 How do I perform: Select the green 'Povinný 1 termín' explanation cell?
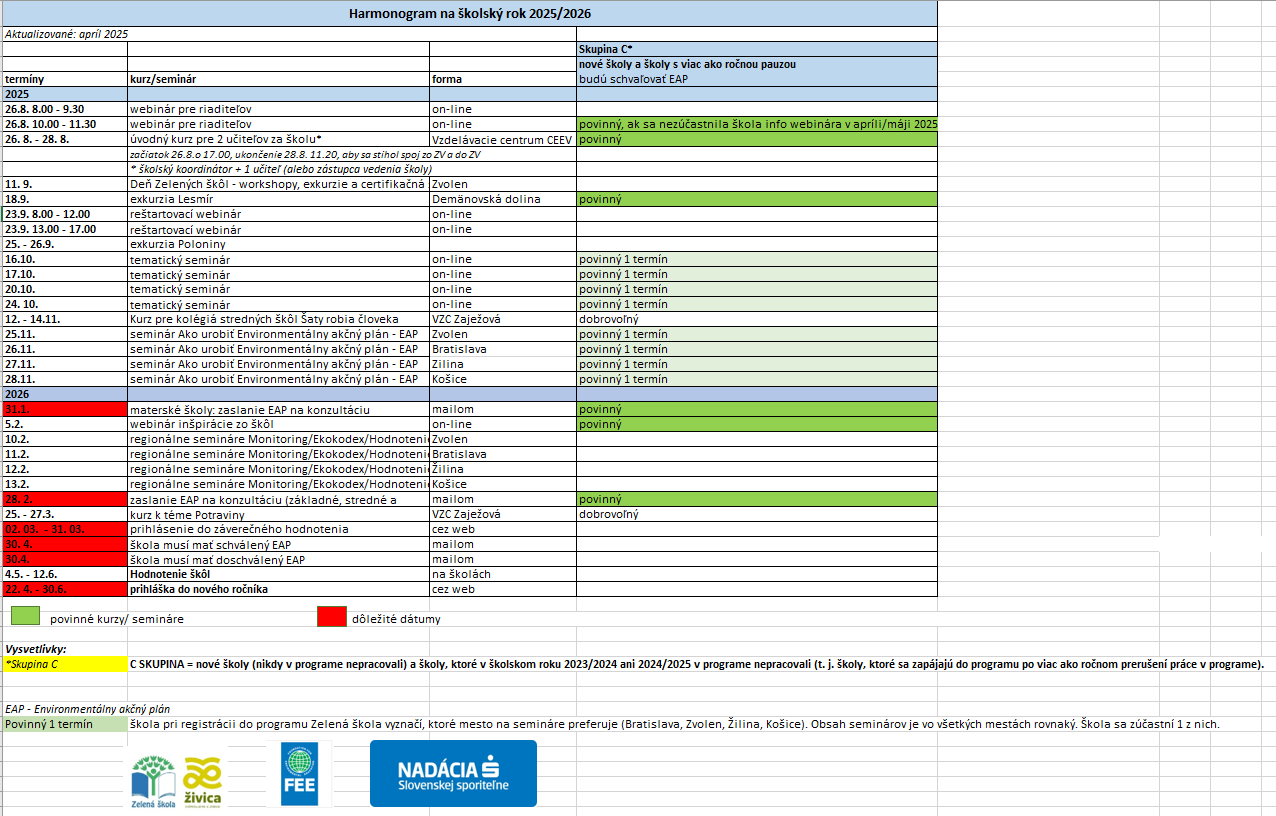click(x=64, y=724)
